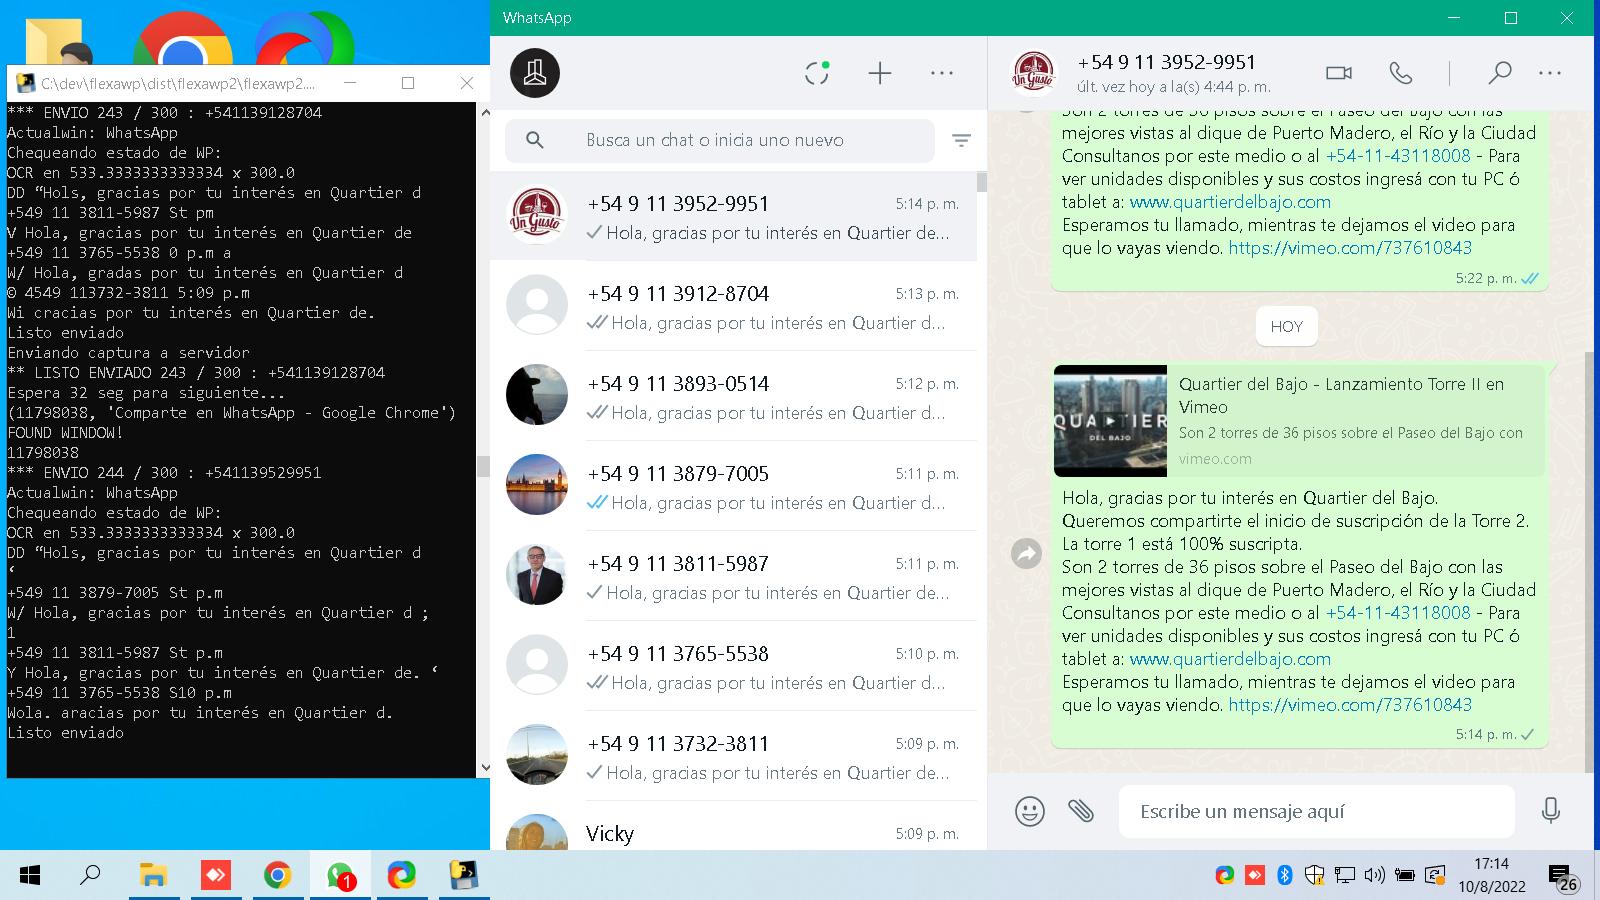Image resolution: width=1600 pixels, height=900 pixels.
Task: Open chat with +54 9 11 3879-7005
Action: tap(733, 487)
